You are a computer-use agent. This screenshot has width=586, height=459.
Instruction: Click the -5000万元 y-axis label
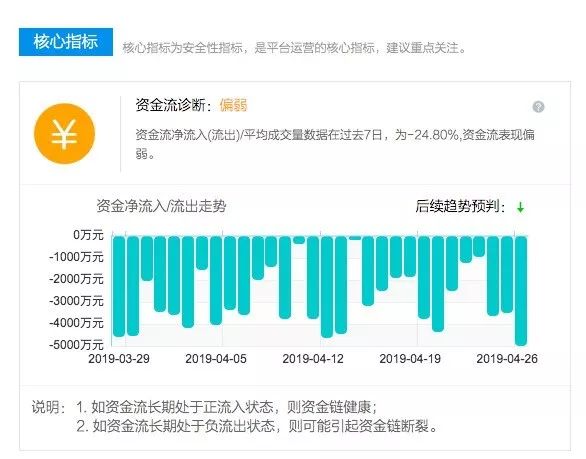tap(76, 344)
